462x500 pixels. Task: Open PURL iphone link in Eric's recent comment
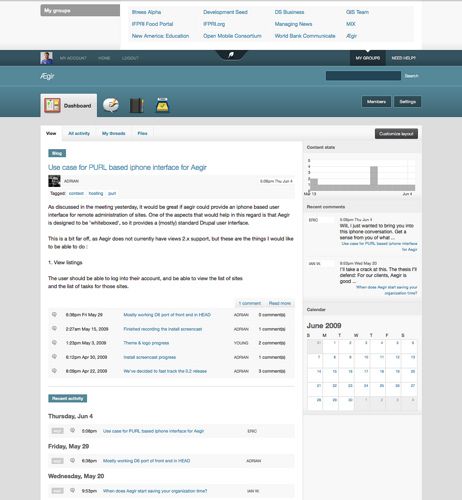379,246
